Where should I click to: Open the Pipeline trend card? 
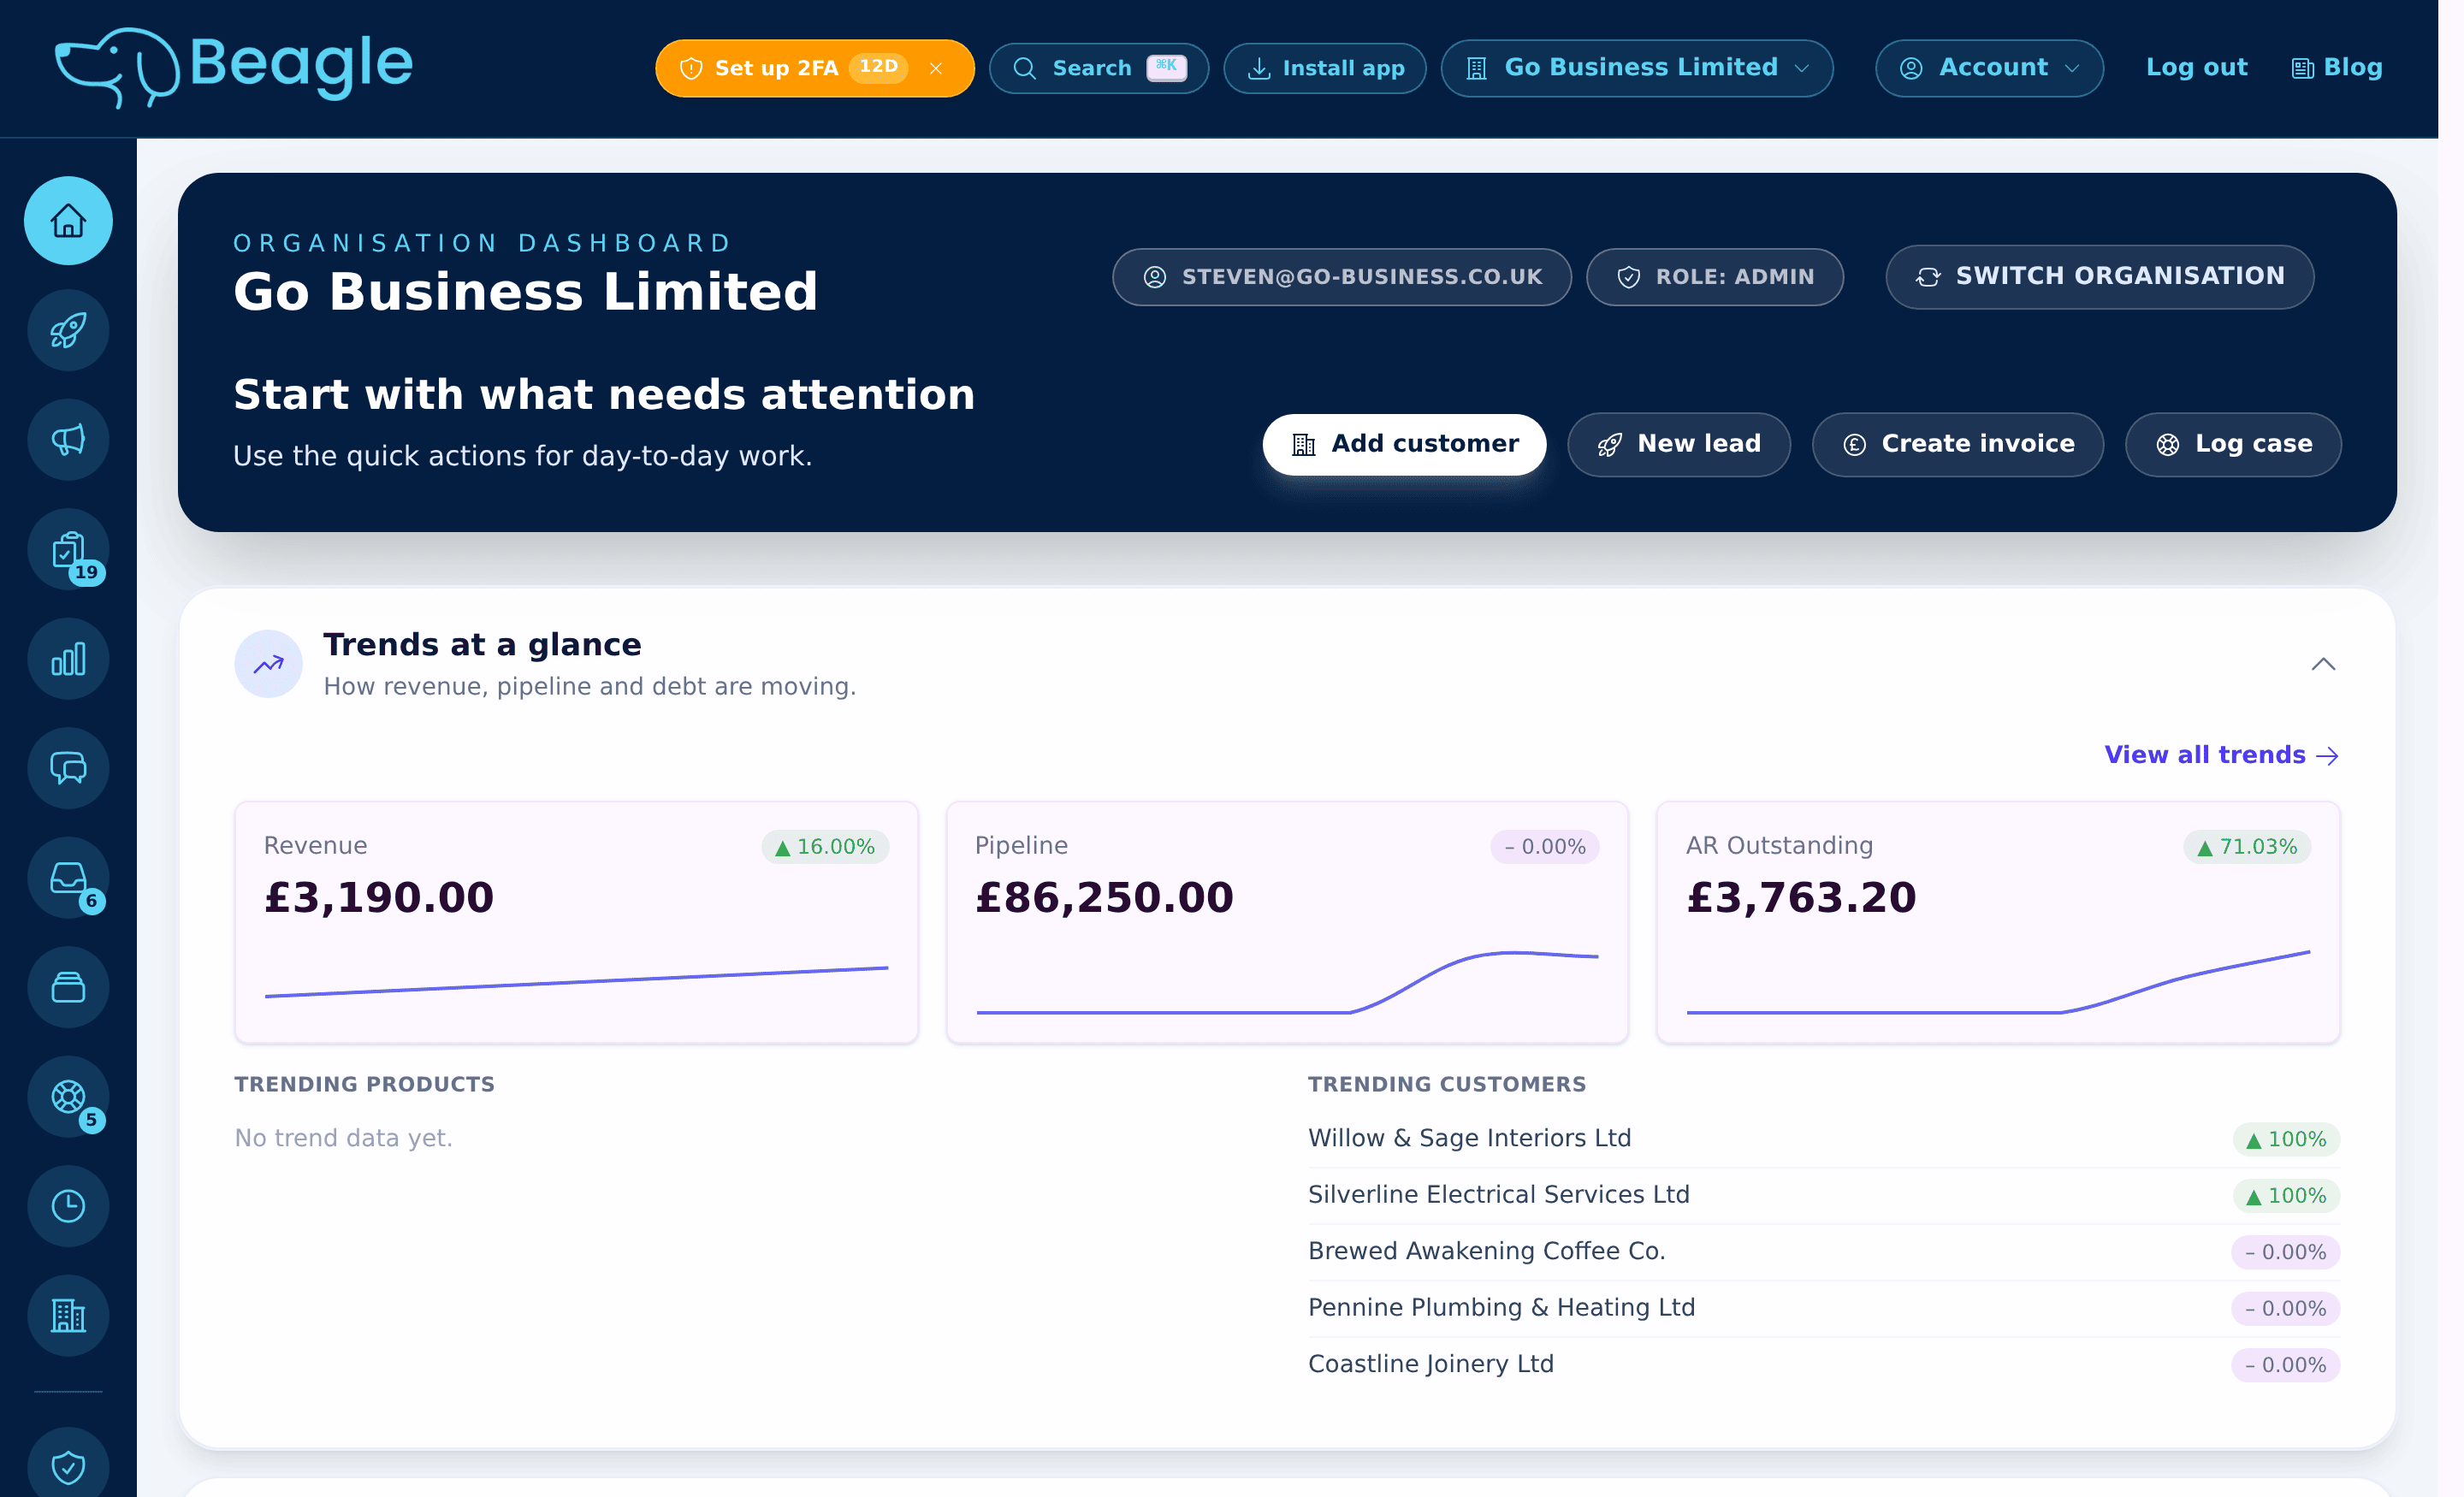1287,922
